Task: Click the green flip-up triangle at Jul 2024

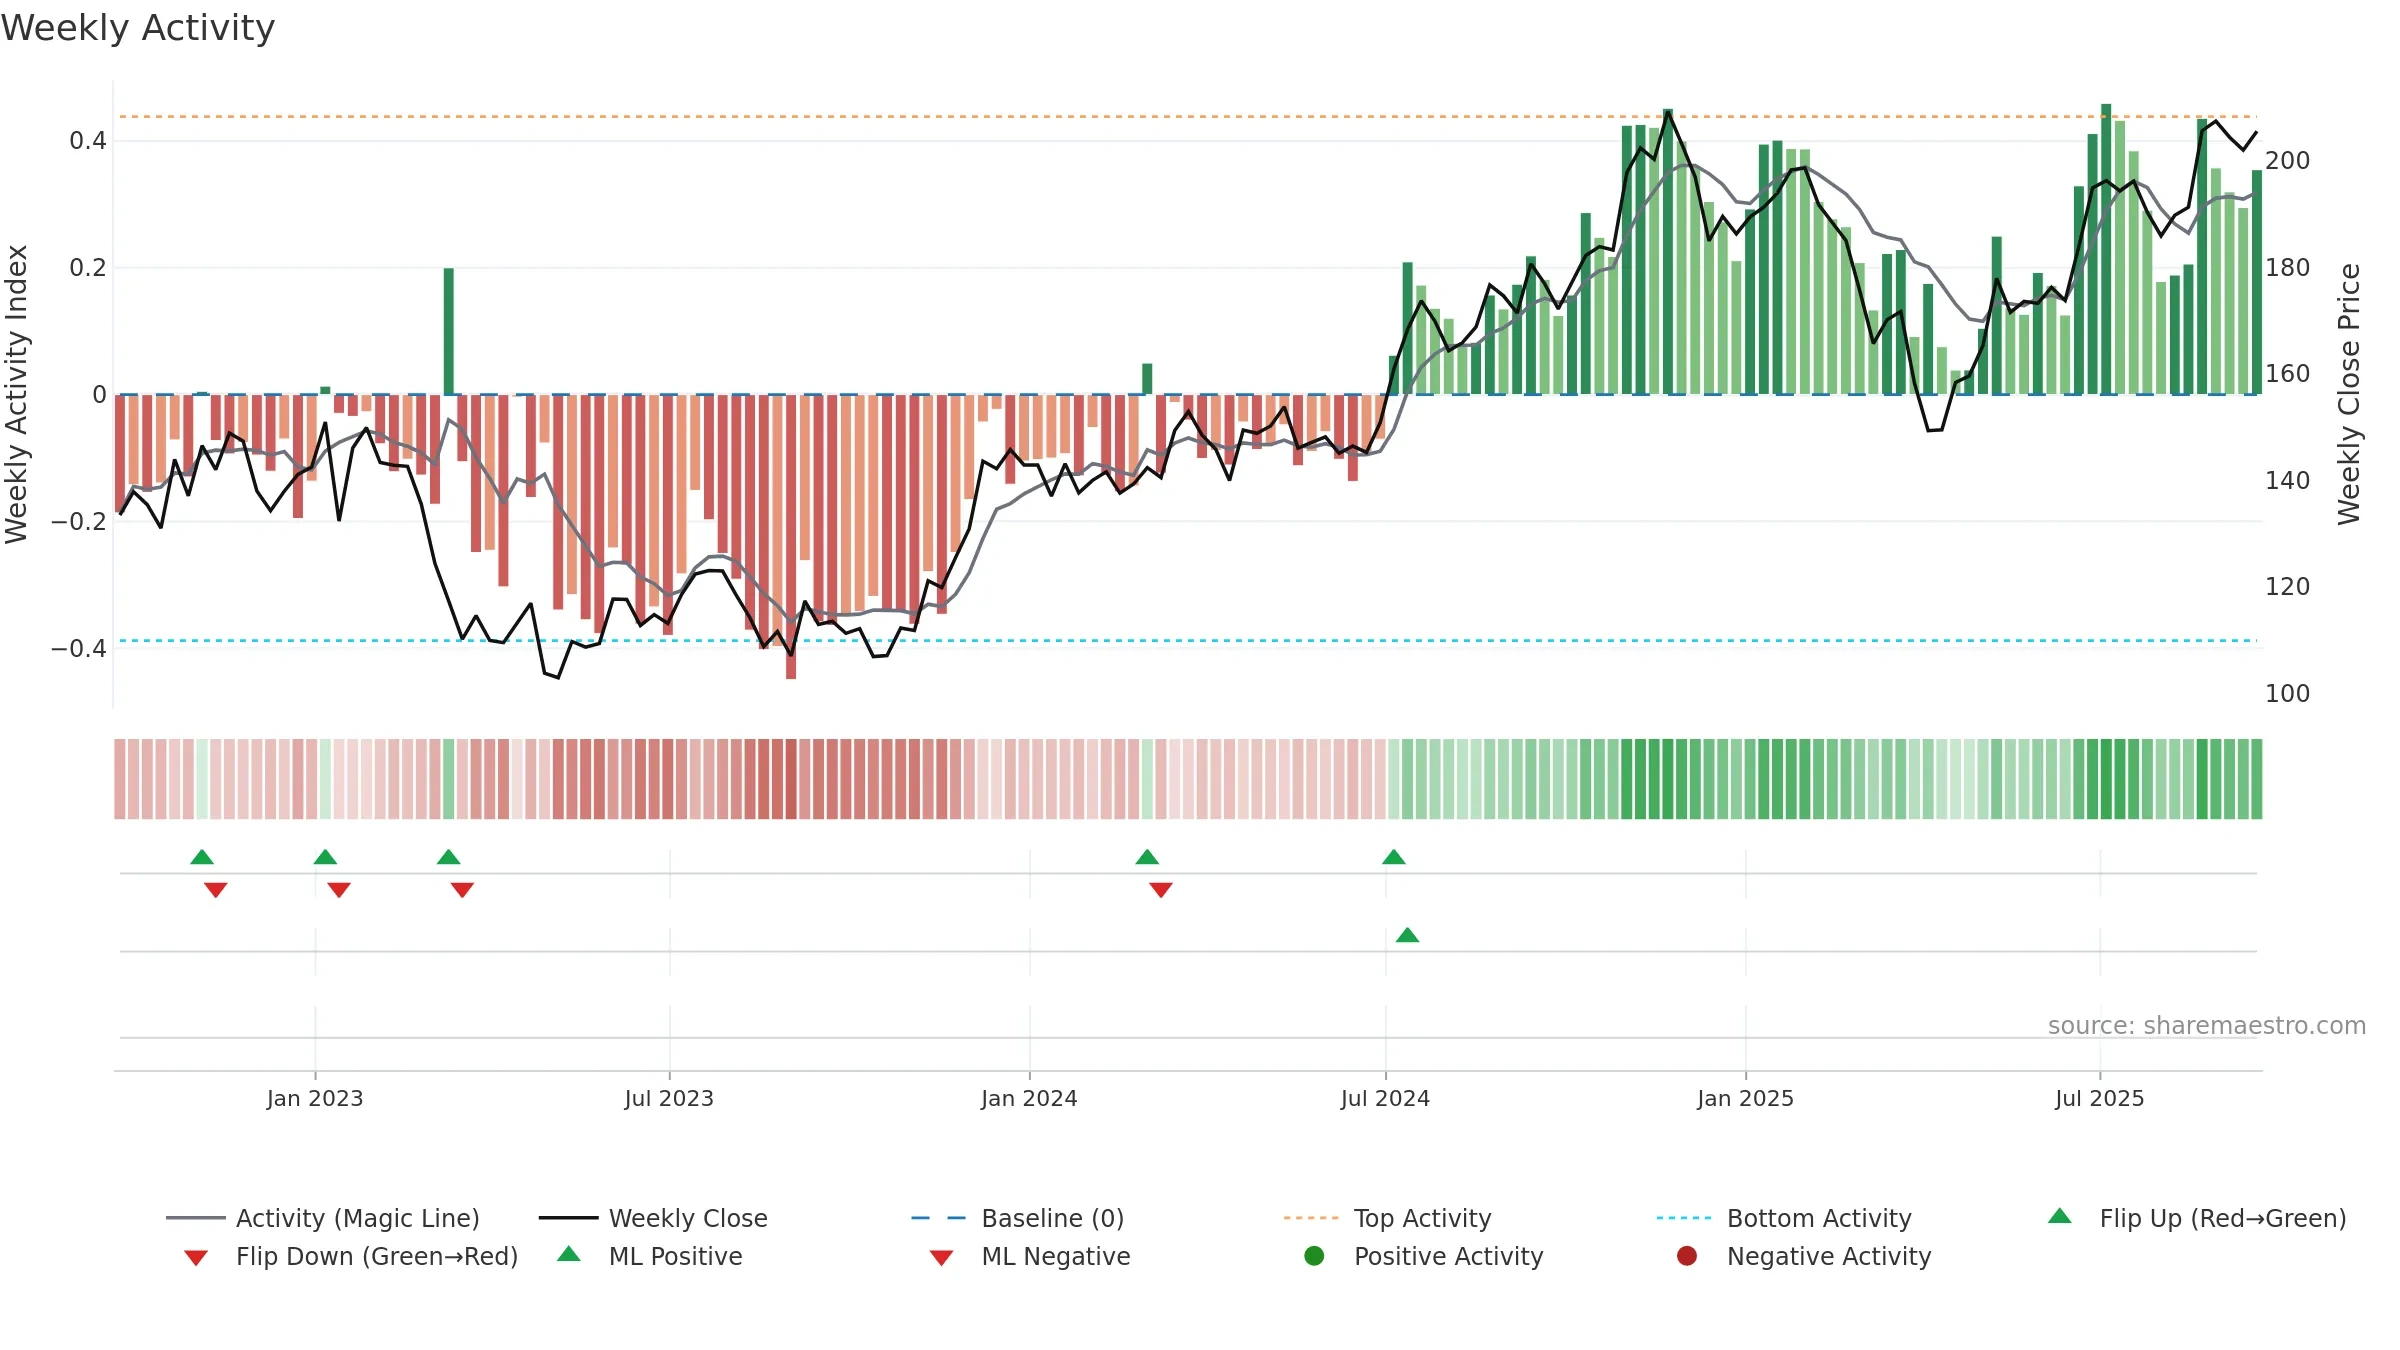Action: tap(1394, 857)
